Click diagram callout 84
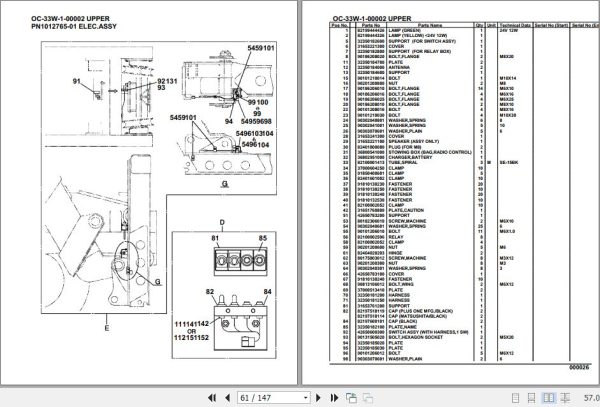Image resolution: width=600 pixels, height=407 pixels. click(267, 292)
